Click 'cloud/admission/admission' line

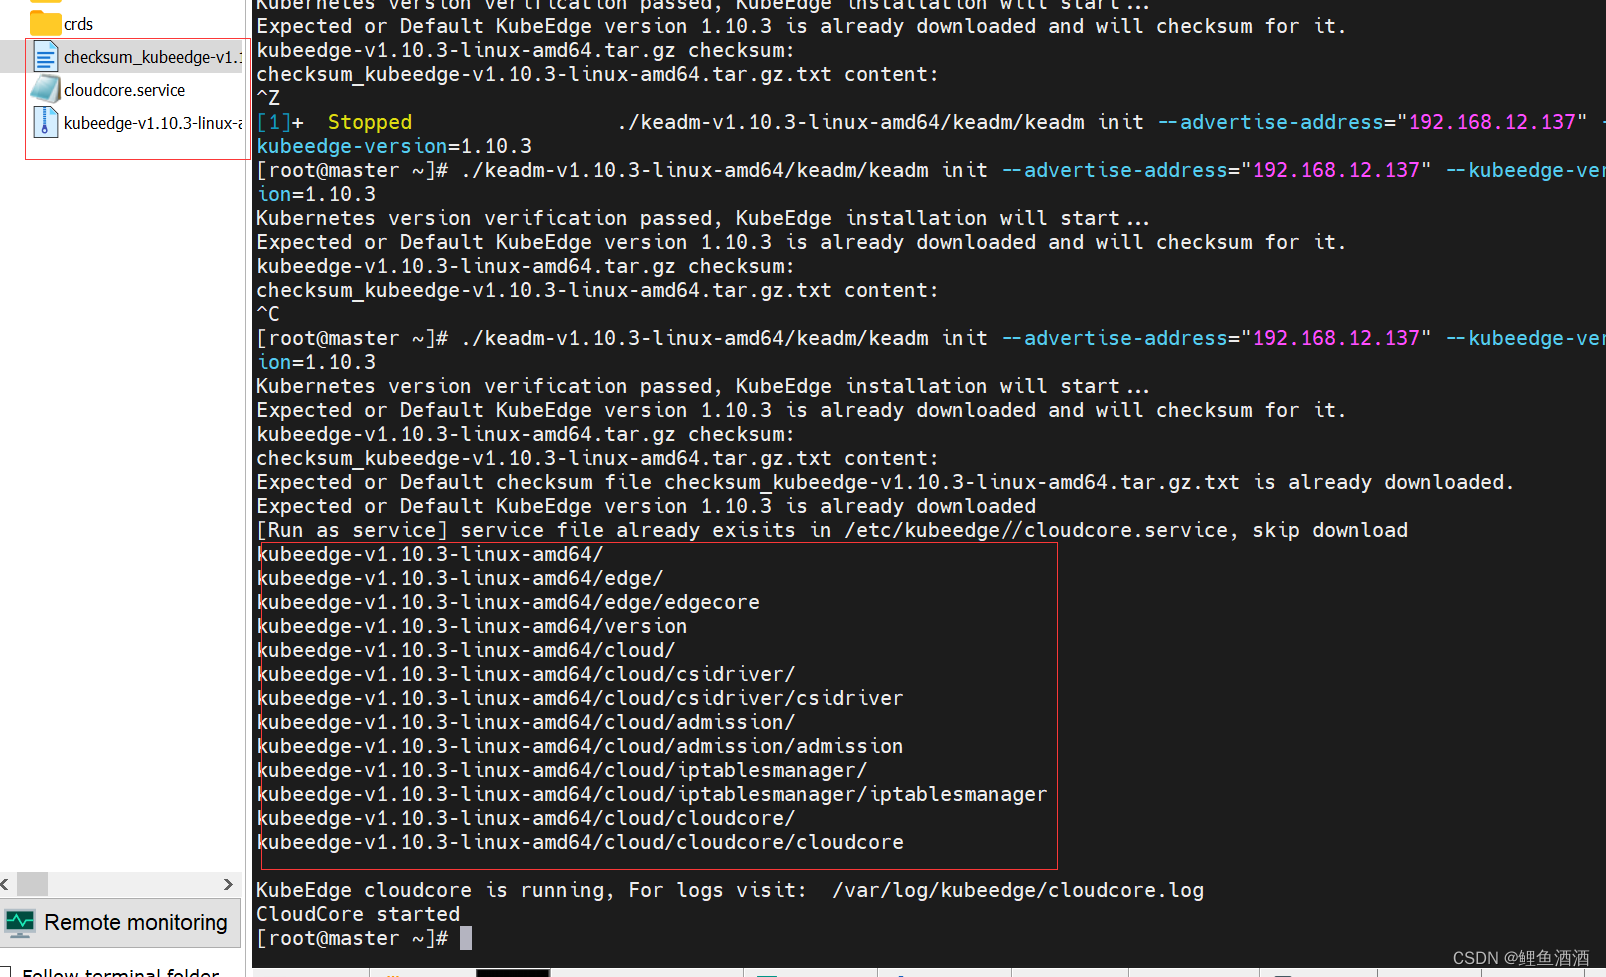580,746
